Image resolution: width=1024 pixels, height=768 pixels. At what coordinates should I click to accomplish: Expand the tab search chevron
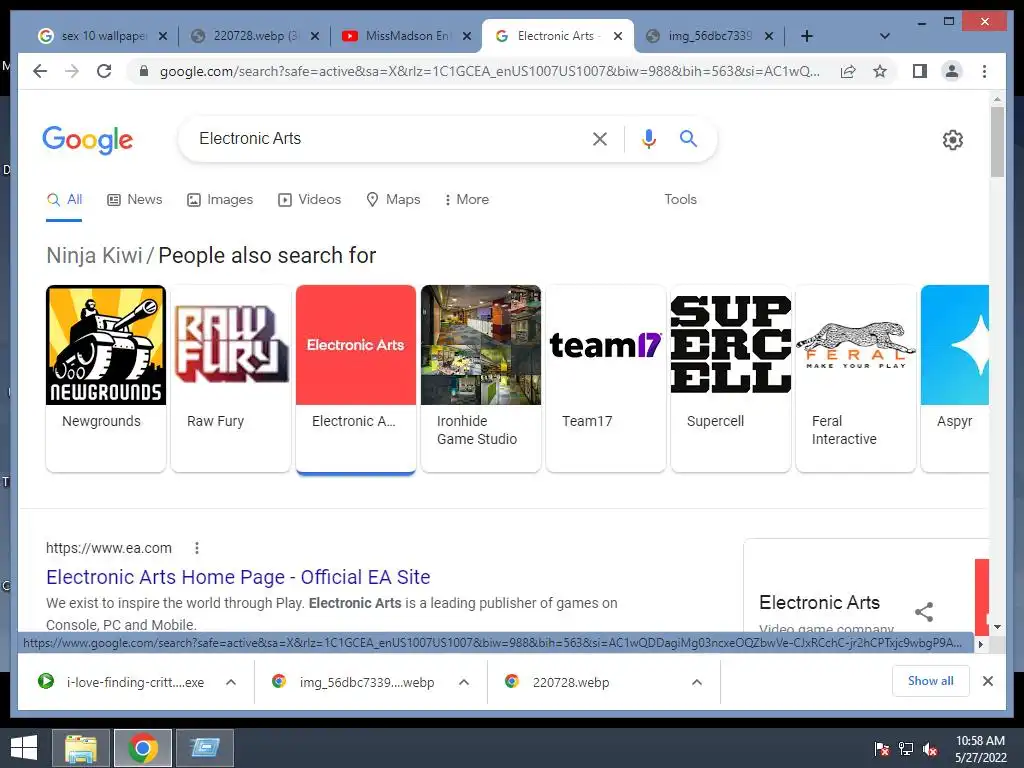(884, 36)
